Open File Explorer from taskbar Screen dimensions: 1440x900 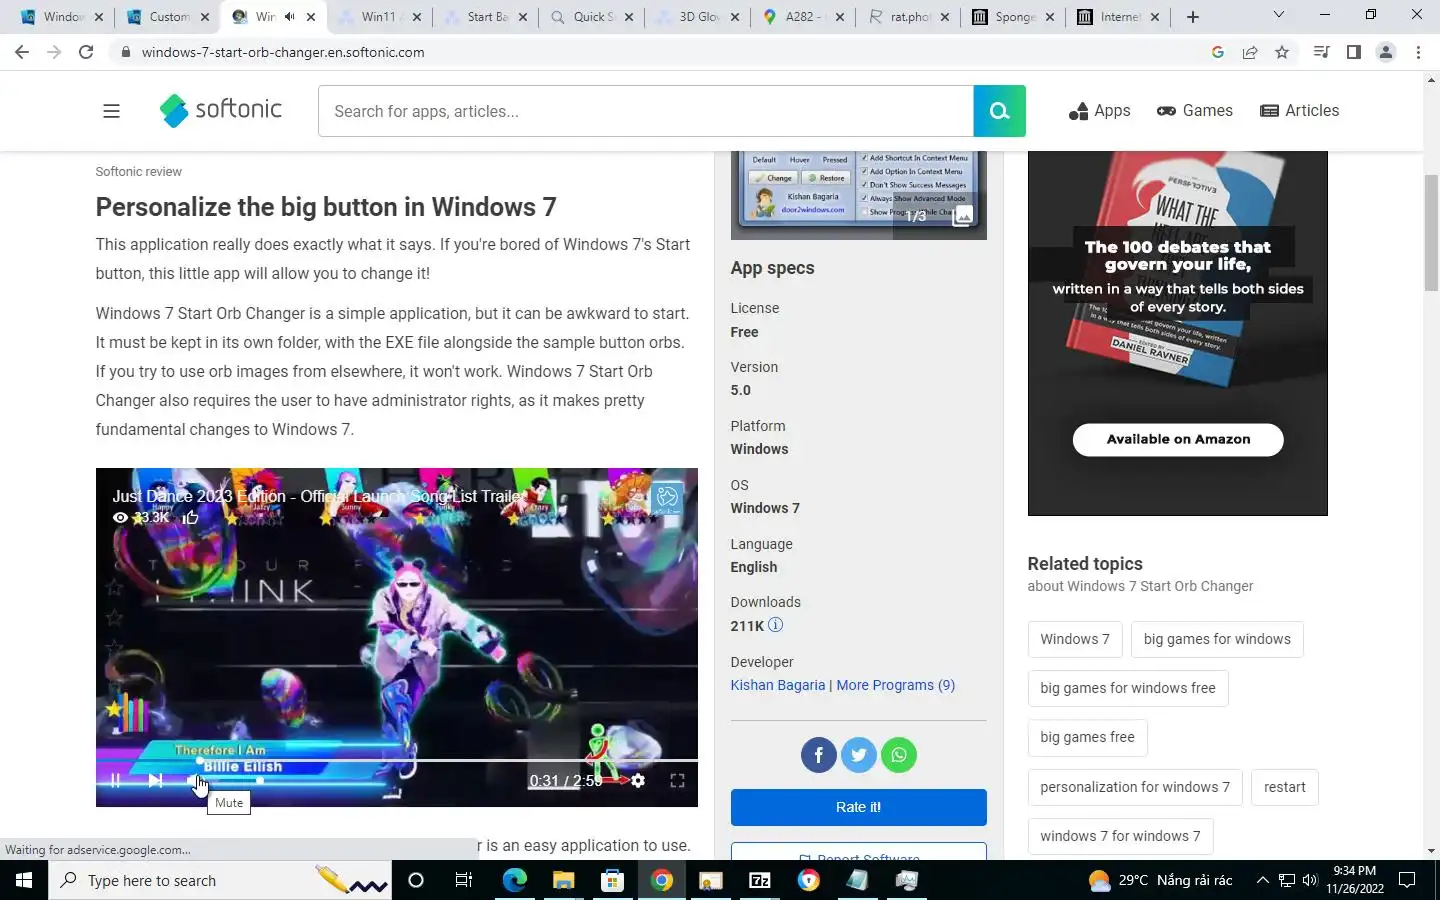[x=563, y=880]
